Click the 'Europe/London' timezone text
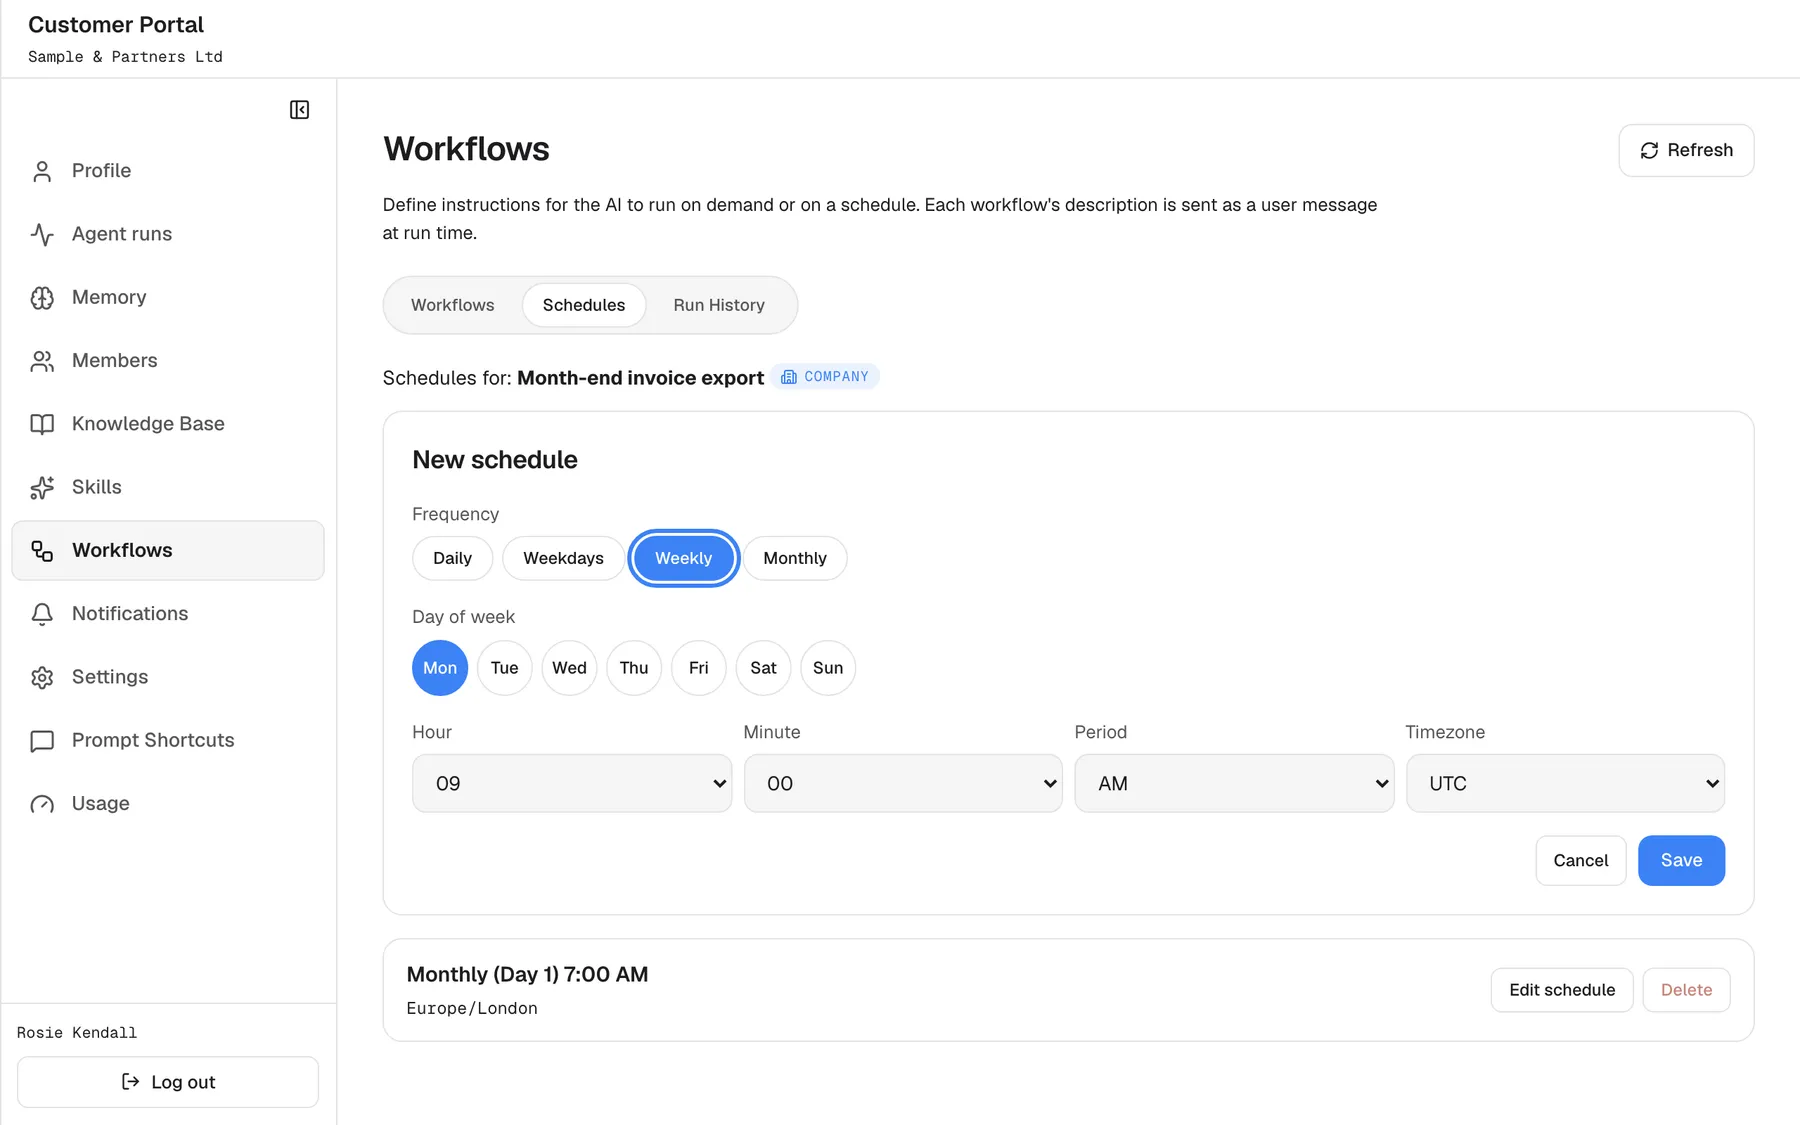 pyautogui.click(x=472, y=1008)
